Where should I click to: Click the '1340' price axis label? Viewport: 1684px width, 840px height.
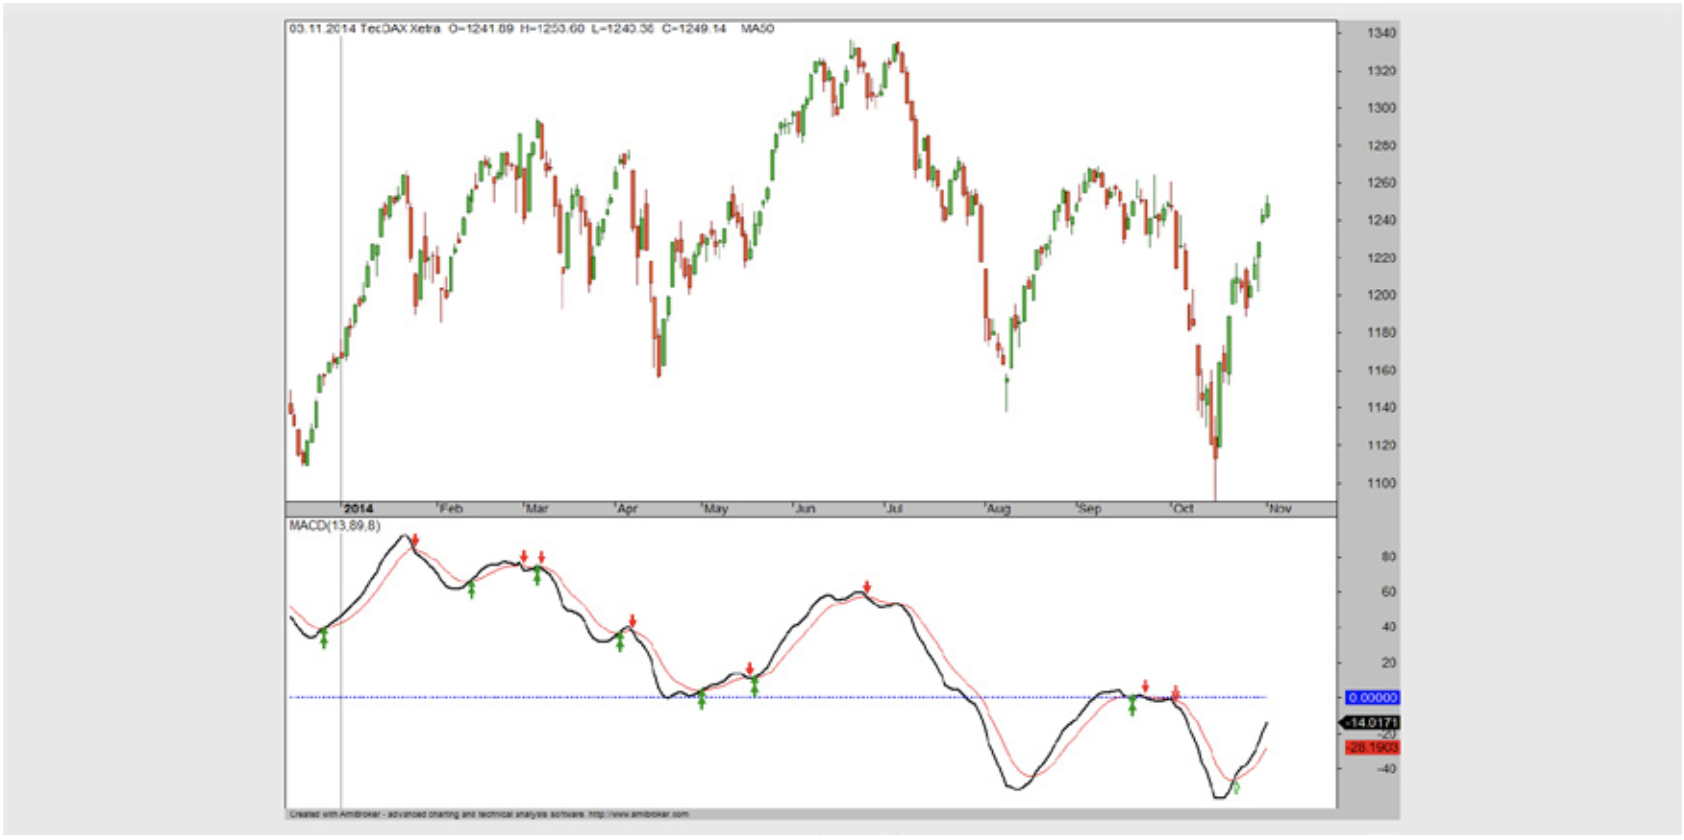[x=1381, y=33]
